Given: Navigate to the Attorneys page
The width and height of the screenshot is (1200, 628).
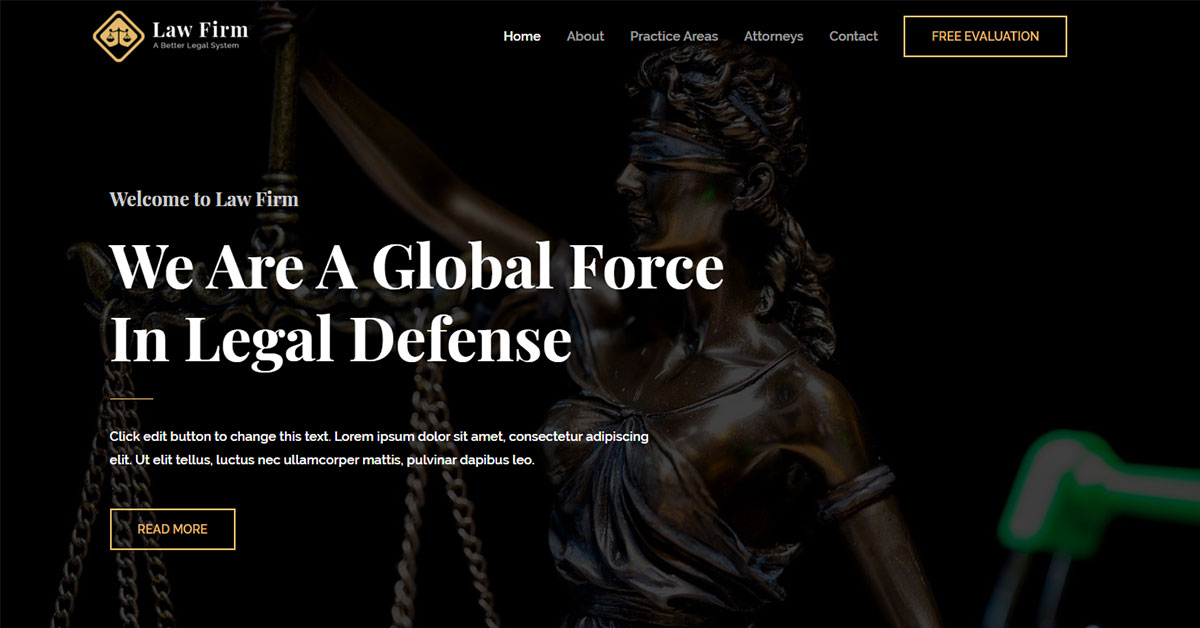Looking at the screenshot, I should [x=773, y=36].
